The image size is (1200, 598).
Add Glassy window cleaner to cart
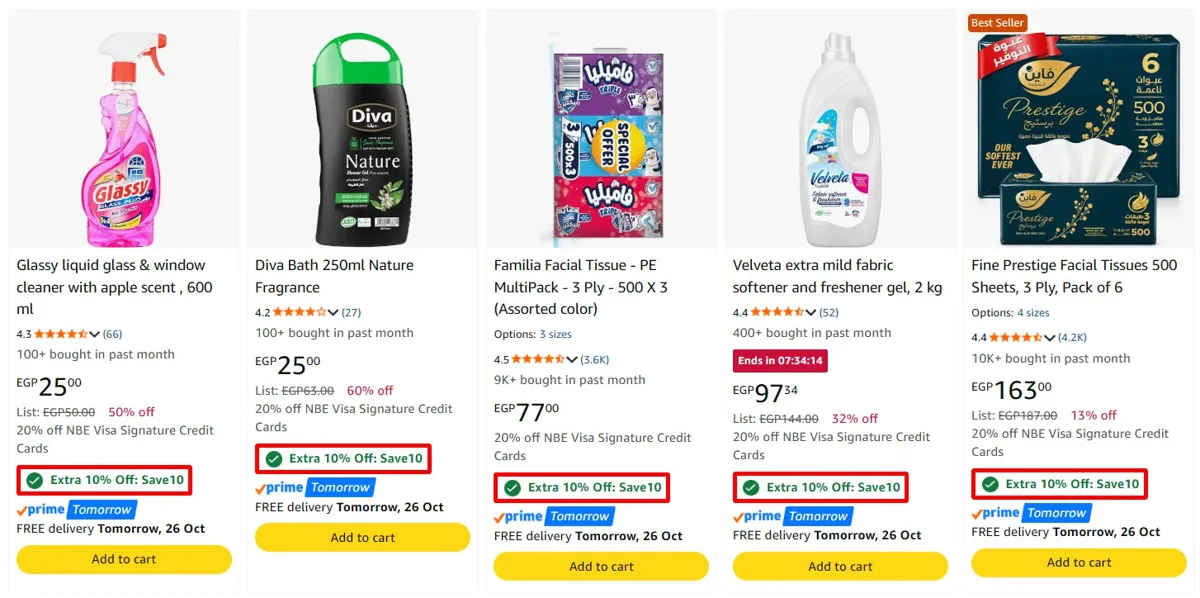tap(124, 559)
